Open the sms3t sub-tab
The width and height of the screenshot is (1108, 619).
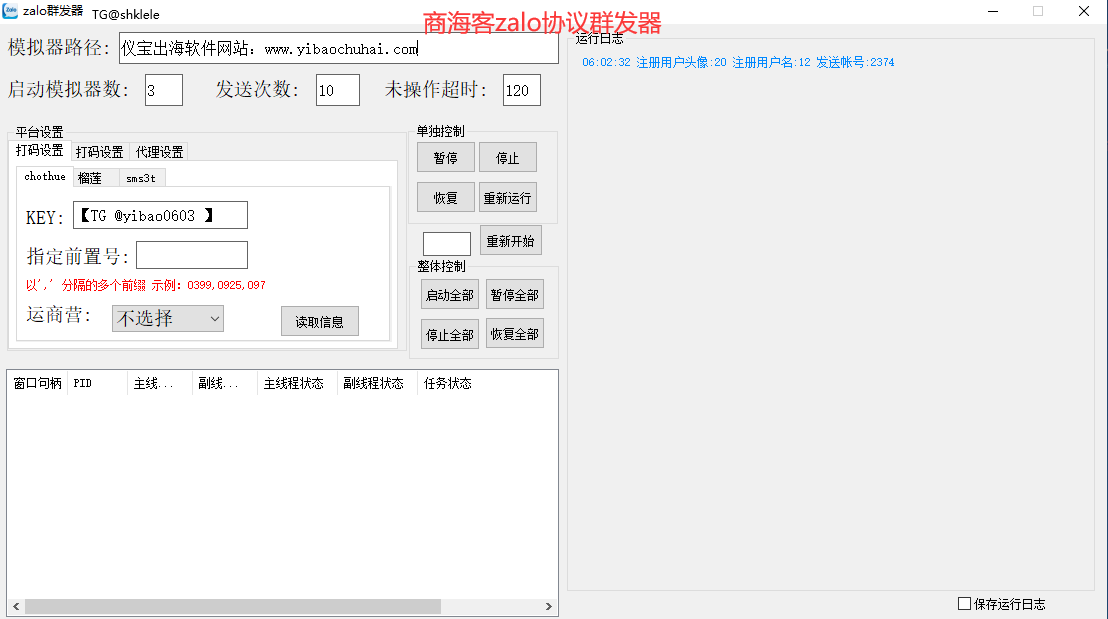(x=141, y=178)
